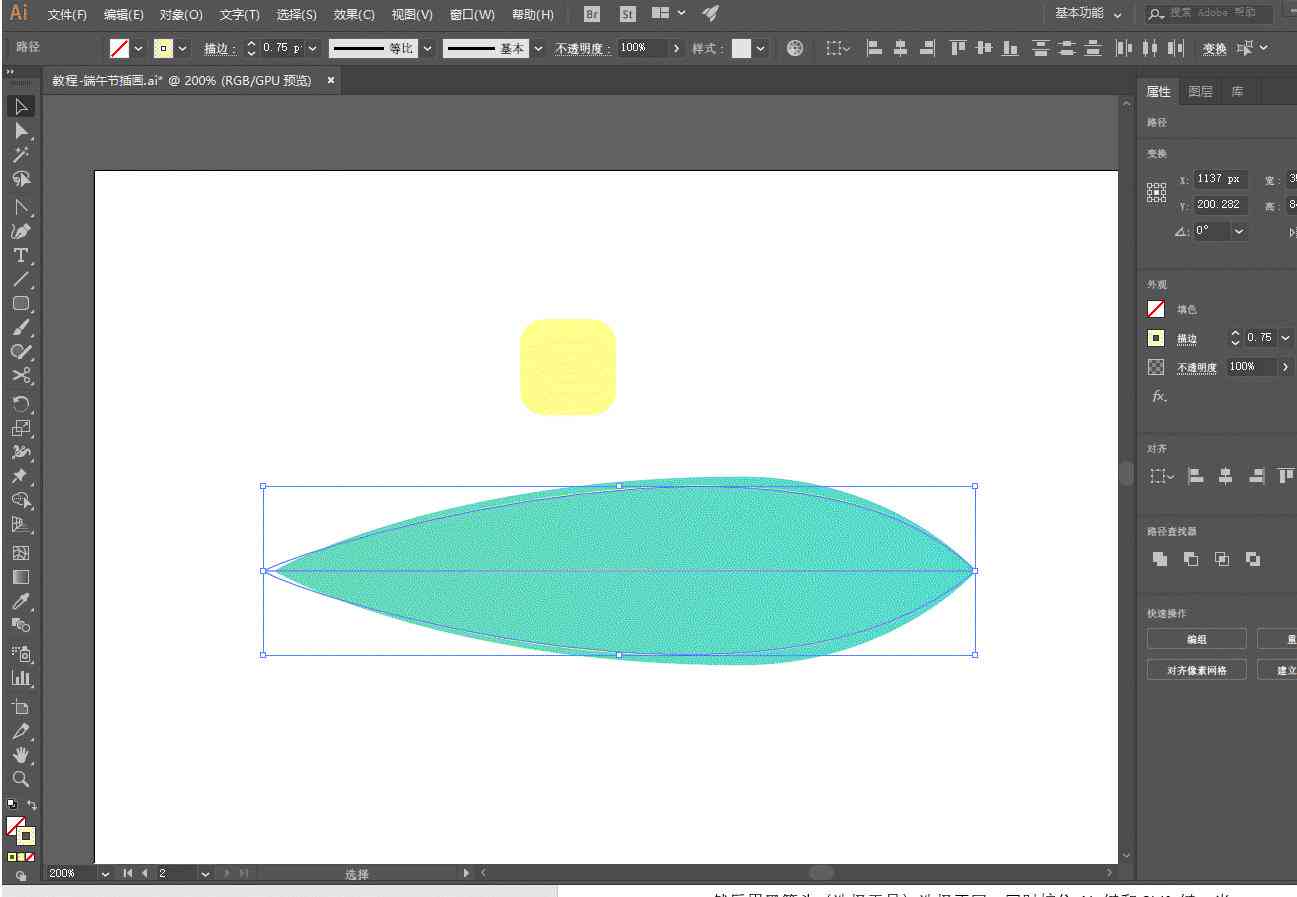Select the Slice tool
The height and width of the screenshot is (897, 1297).
(20, 731)
